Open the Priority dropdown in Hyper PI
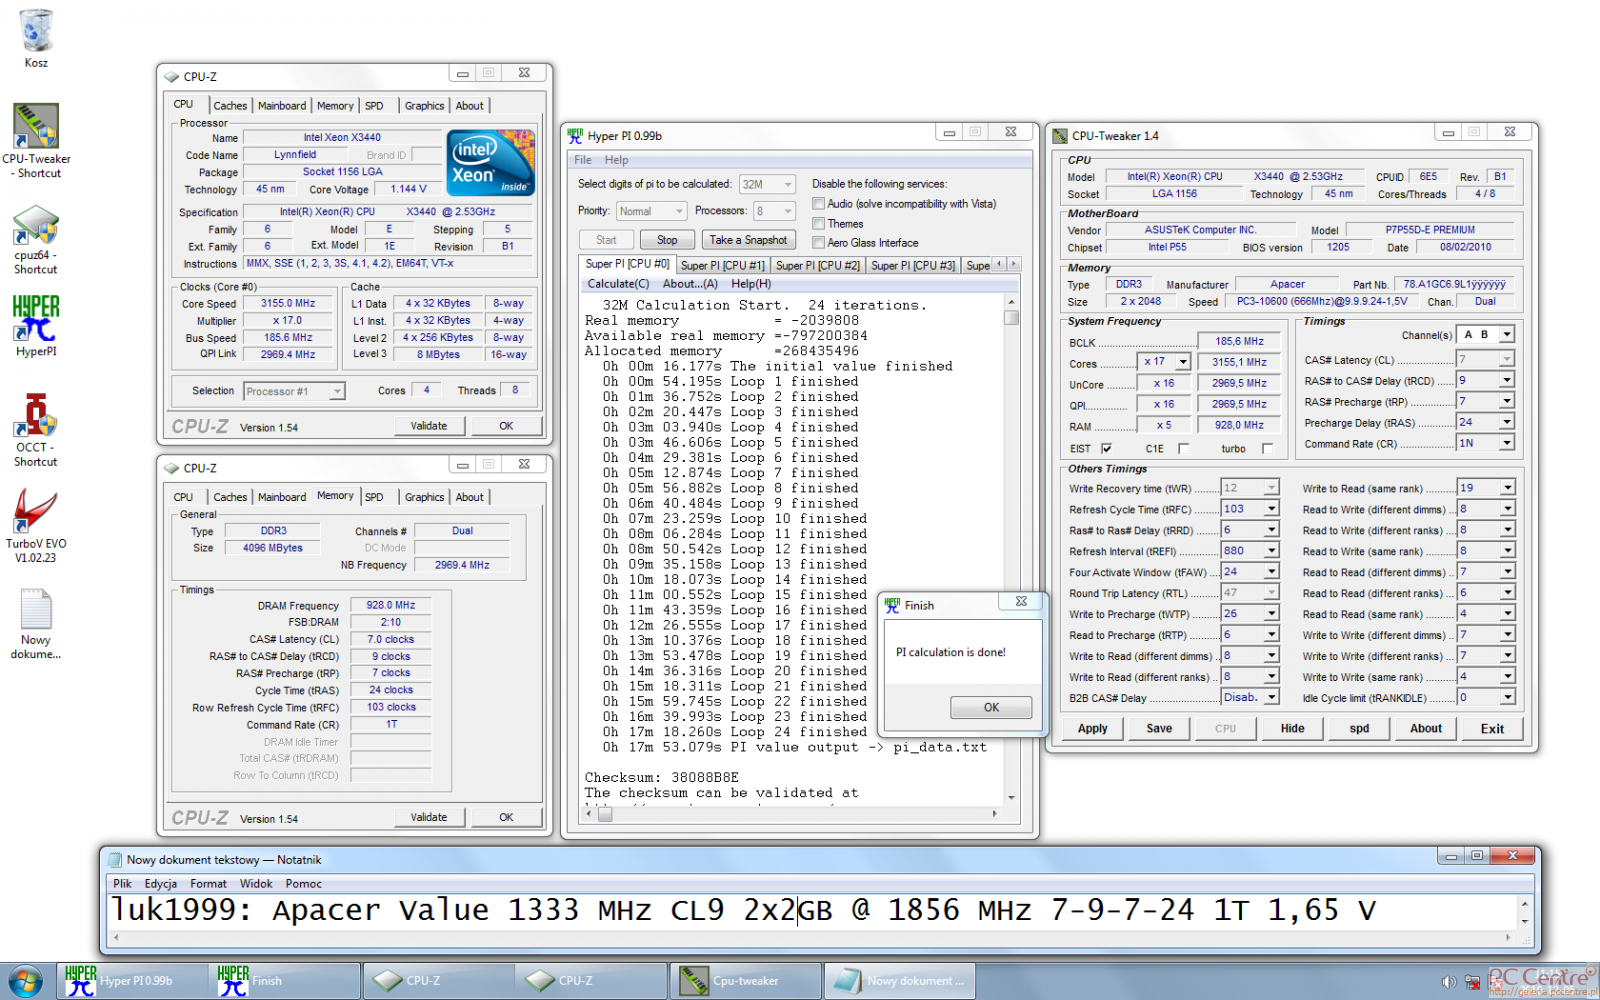Screen dimensions: 1600x1000 click(650, 211)
